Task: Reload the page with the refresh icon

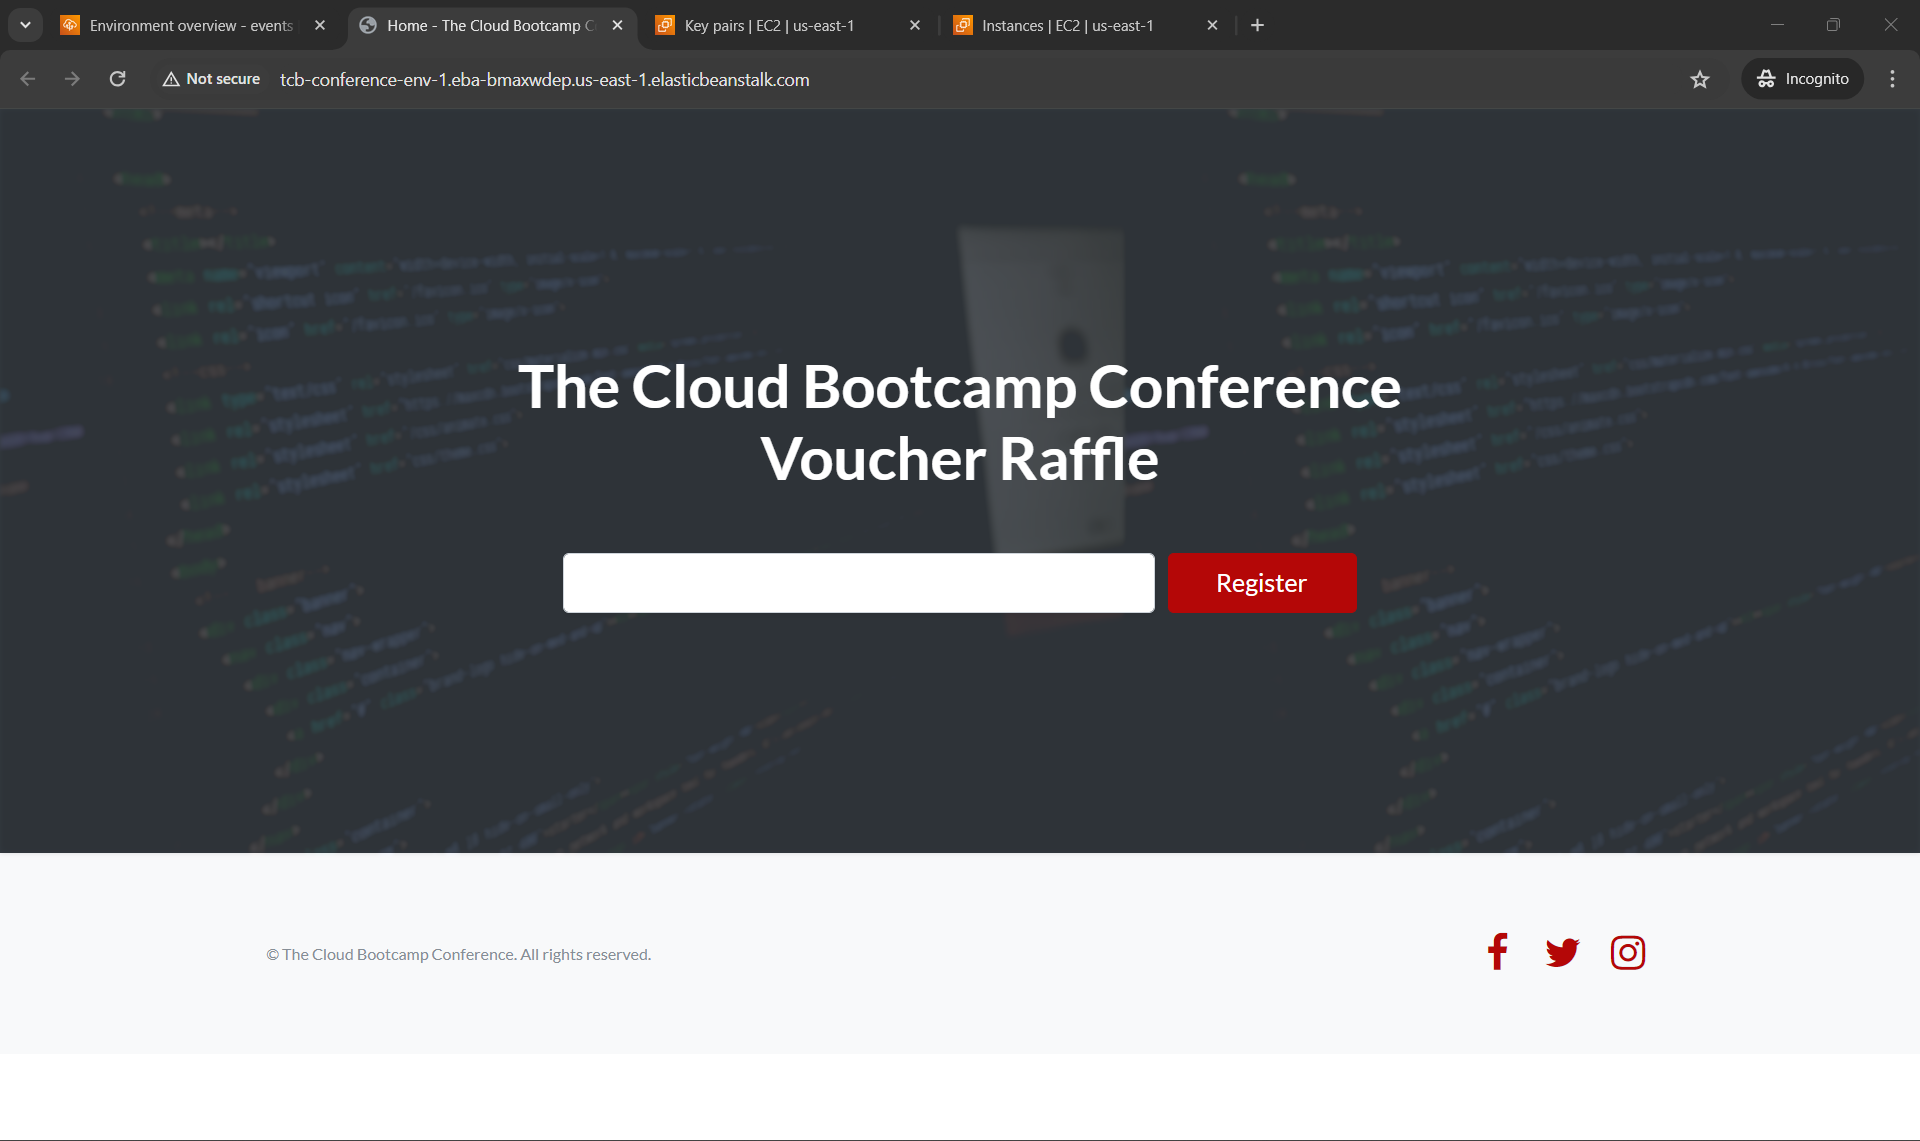Action: tap(117, 79)
